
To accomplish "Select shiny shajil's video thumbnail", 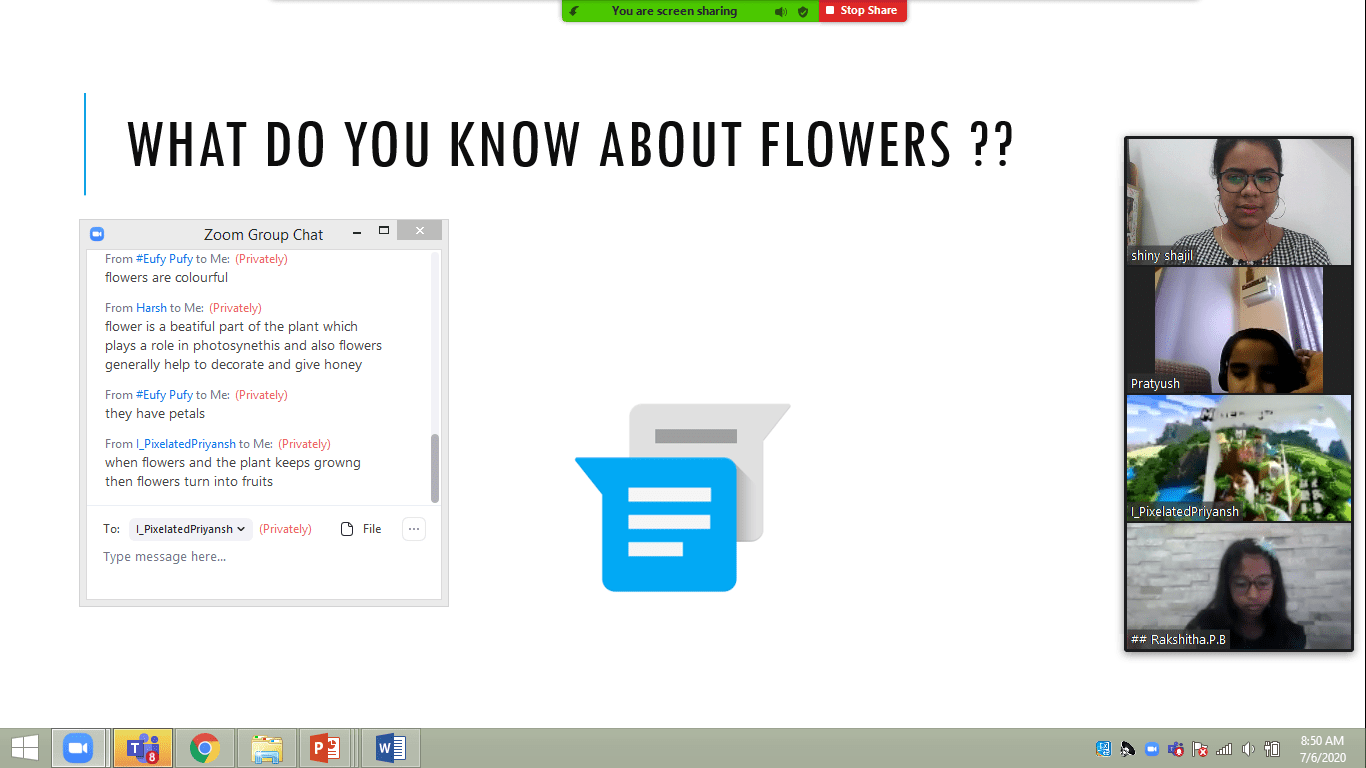I will point(1237,200).
